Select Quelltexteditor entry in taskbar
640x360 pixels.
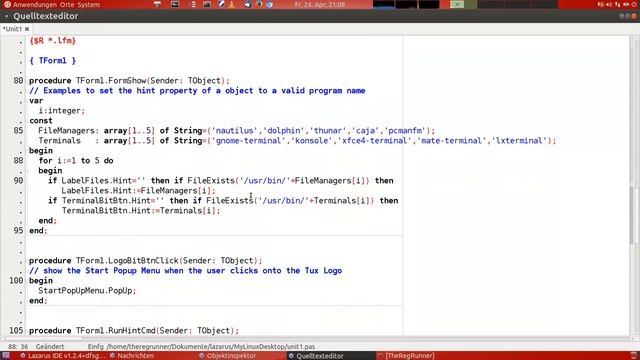pyautogui.click(x=316, y=356)
